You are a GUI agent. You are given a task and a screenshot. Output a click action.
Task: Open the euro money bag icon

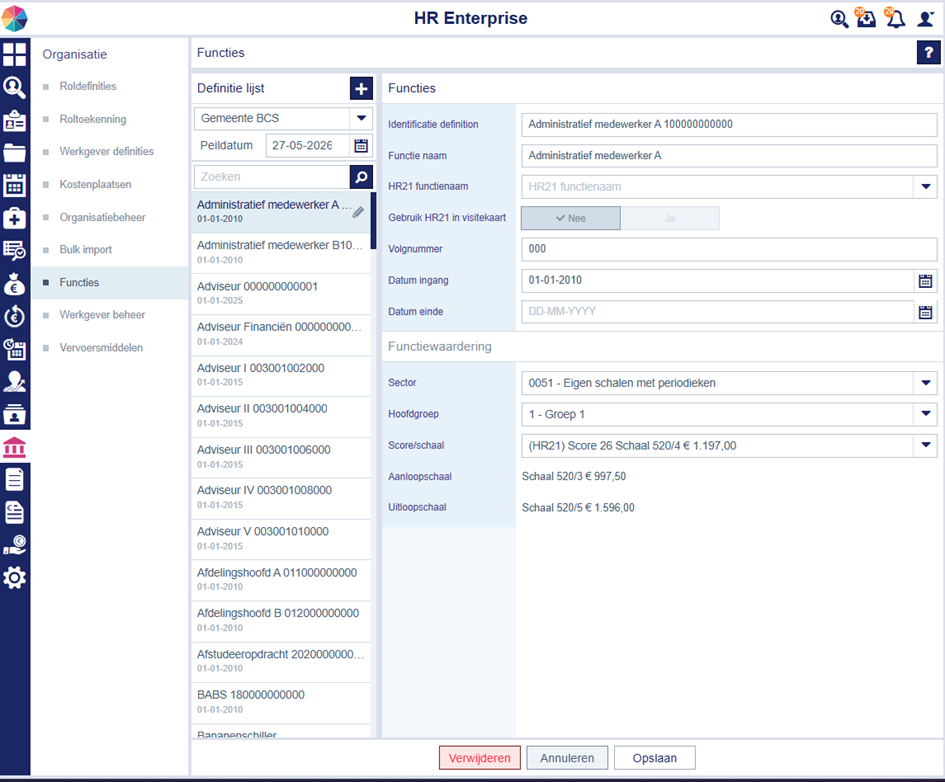coord(14,284)
